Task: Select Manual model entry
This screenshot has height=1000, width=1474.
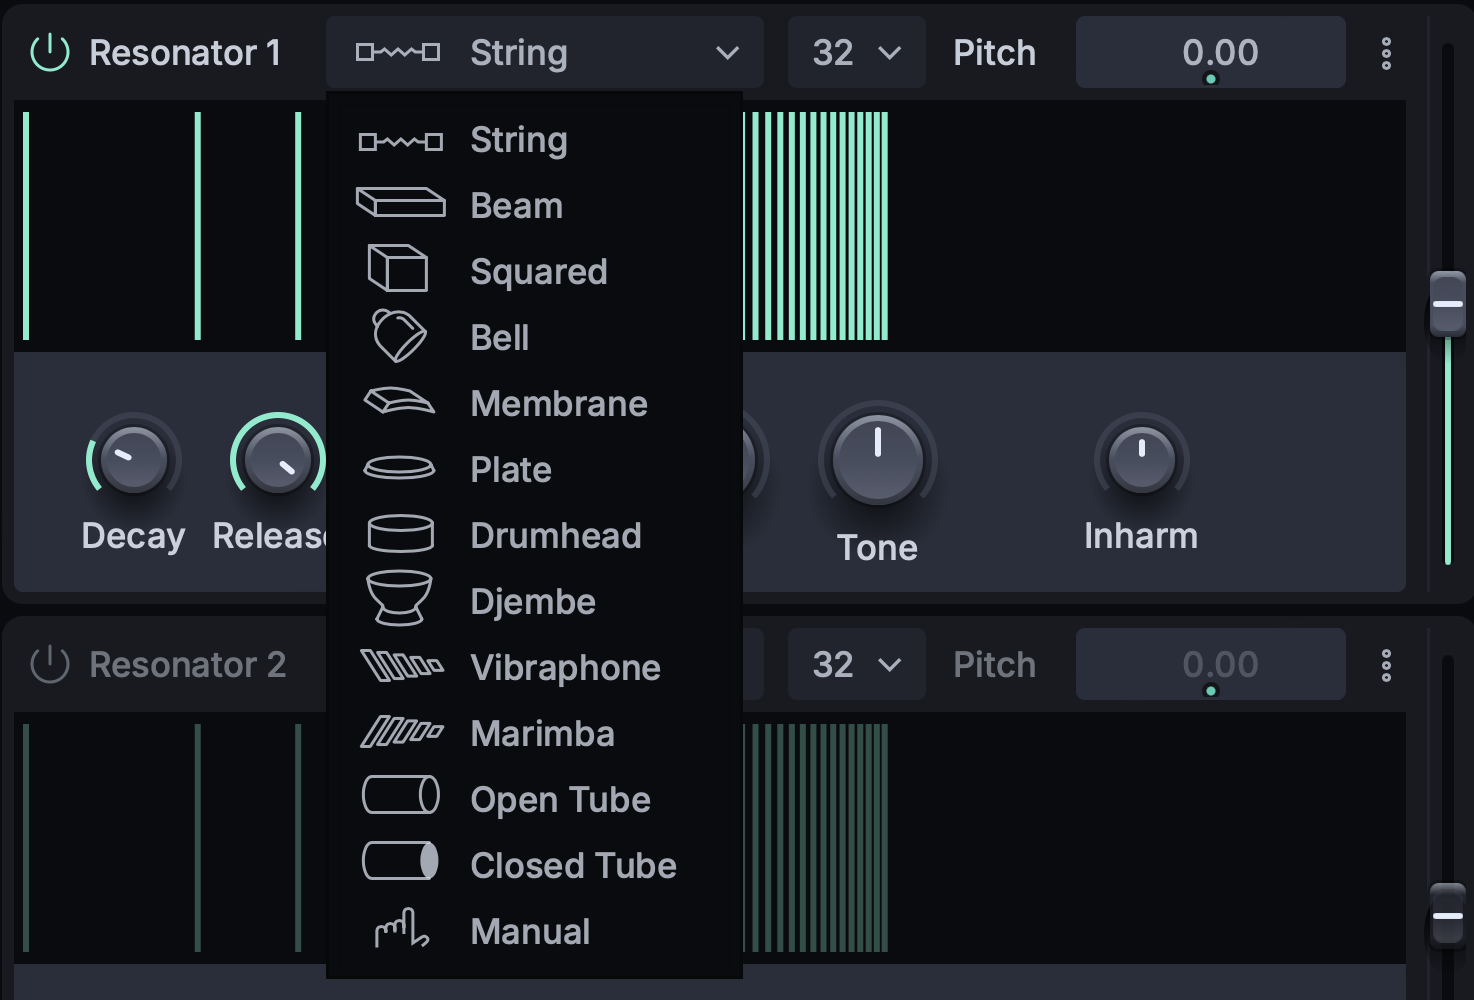Action: (x=534, y=932)
